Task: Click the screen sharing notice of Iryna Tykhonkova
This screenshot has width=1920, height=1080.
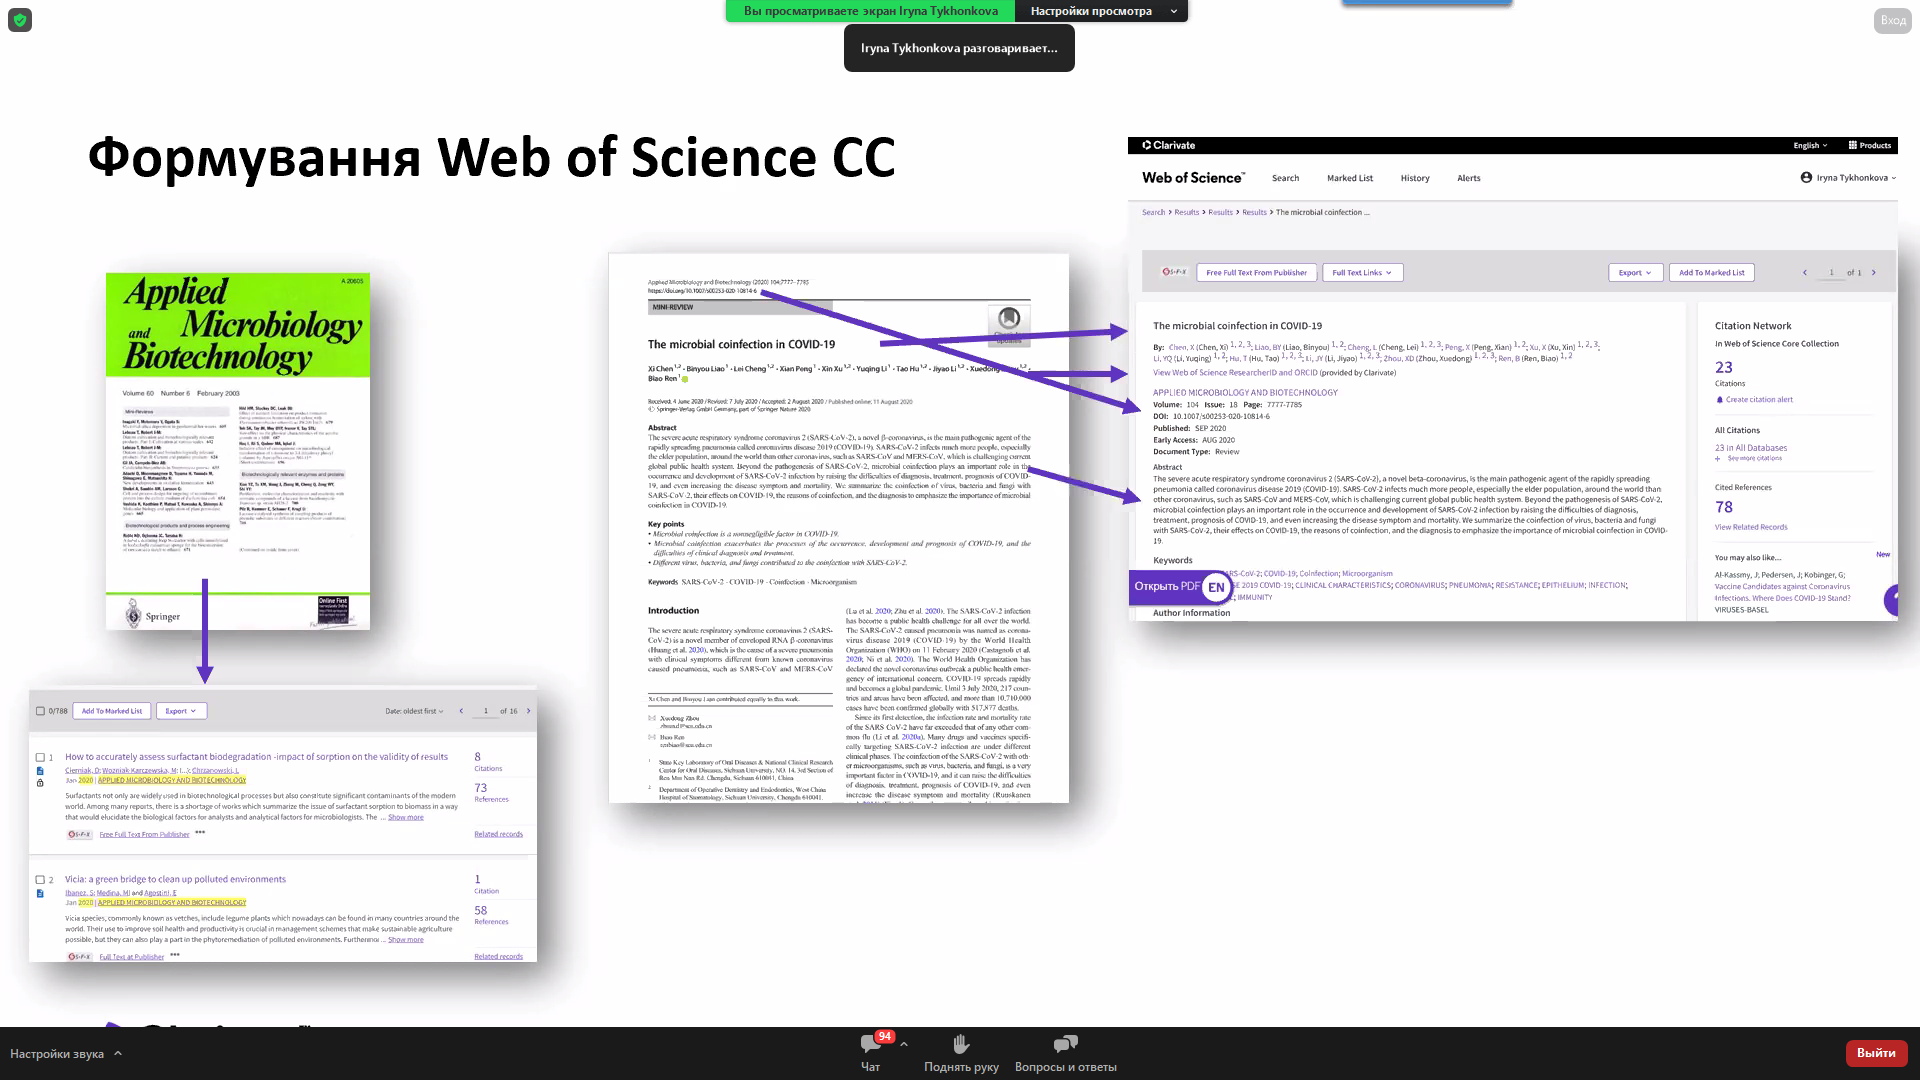Action: 870,11
